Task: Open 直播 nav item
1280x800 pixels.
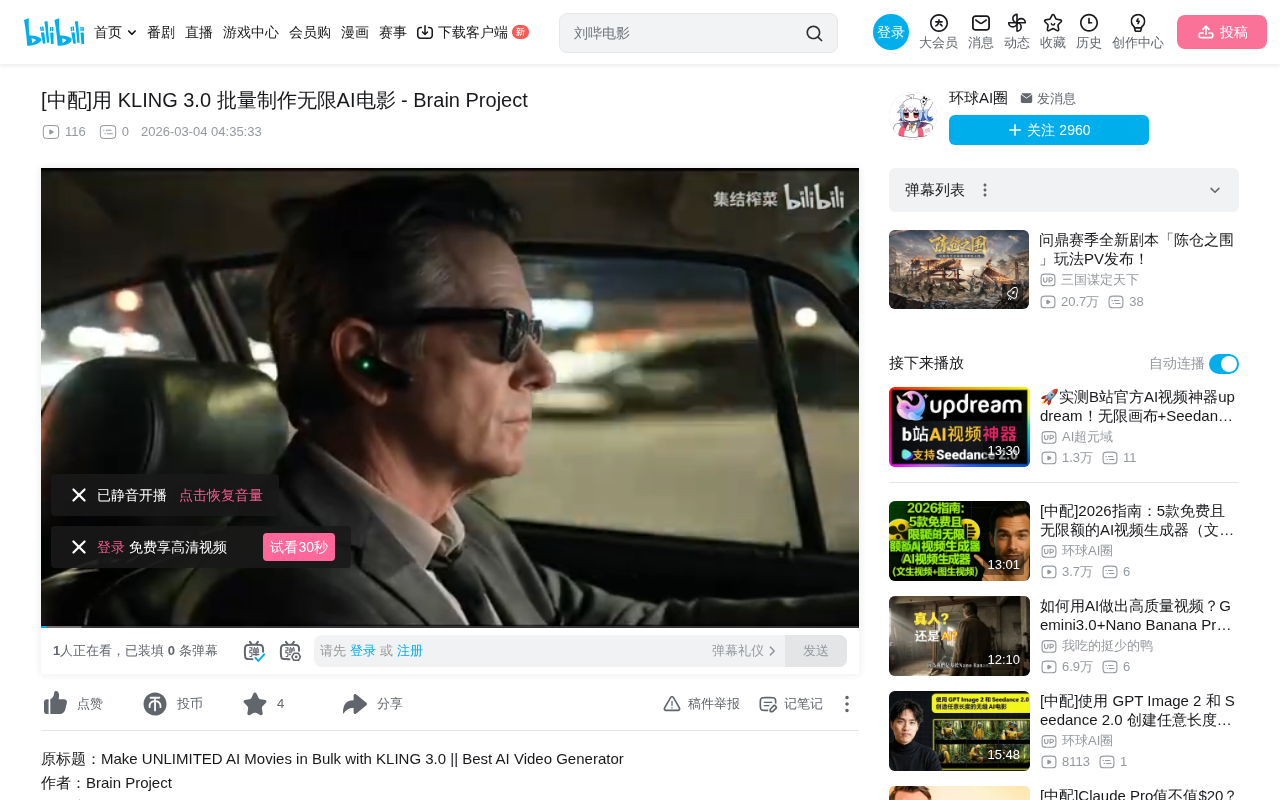Action: [199, 32]
